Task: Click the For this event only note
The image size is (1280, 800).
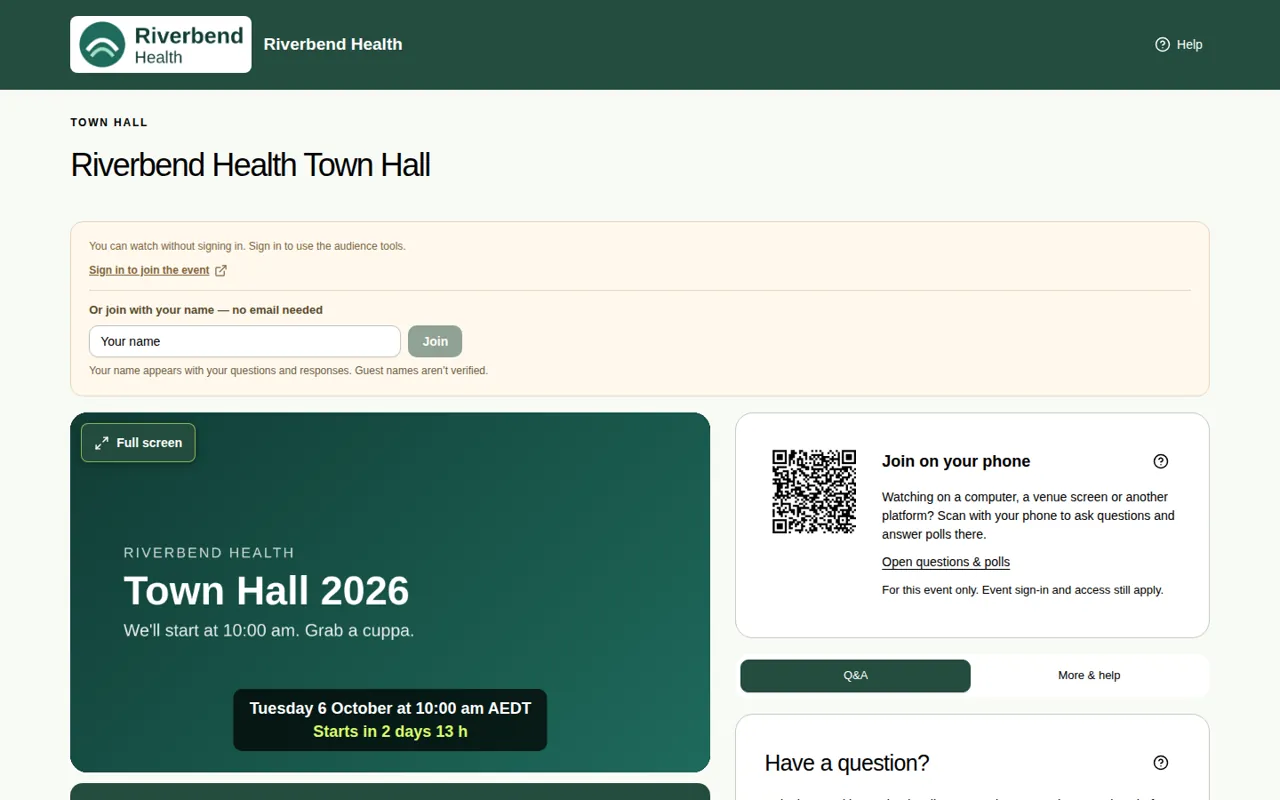Action: coord(1023,590)
